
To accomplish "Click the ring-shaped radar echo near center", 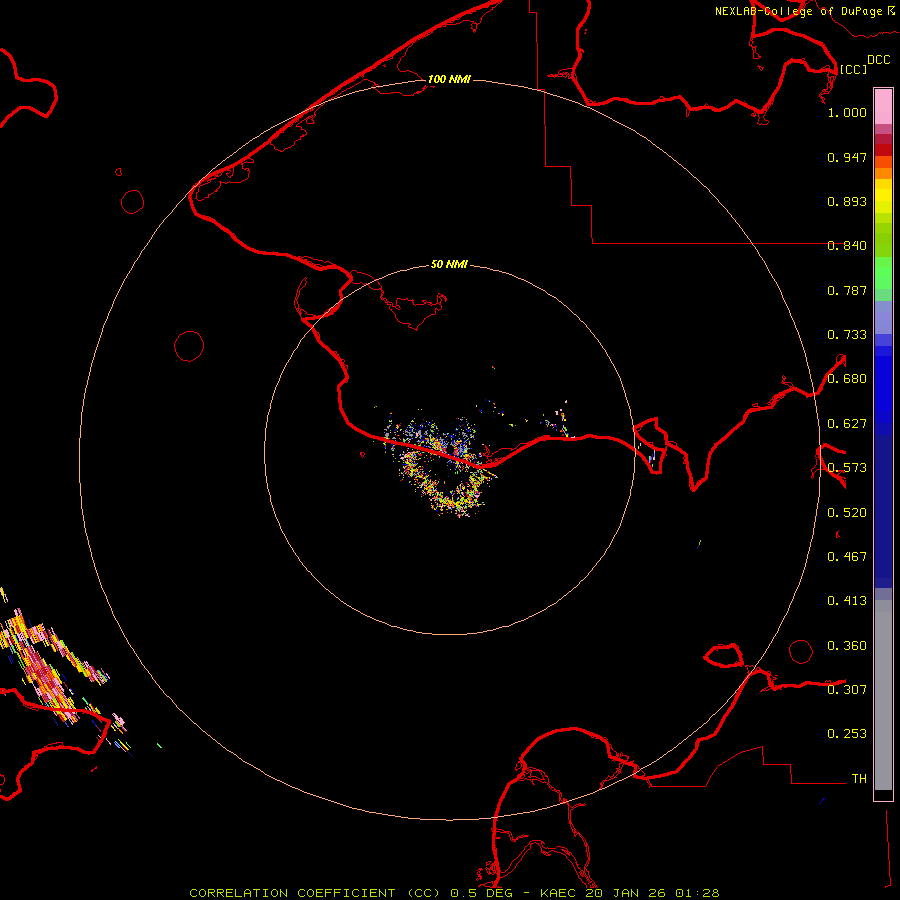I will click(445, 470).
